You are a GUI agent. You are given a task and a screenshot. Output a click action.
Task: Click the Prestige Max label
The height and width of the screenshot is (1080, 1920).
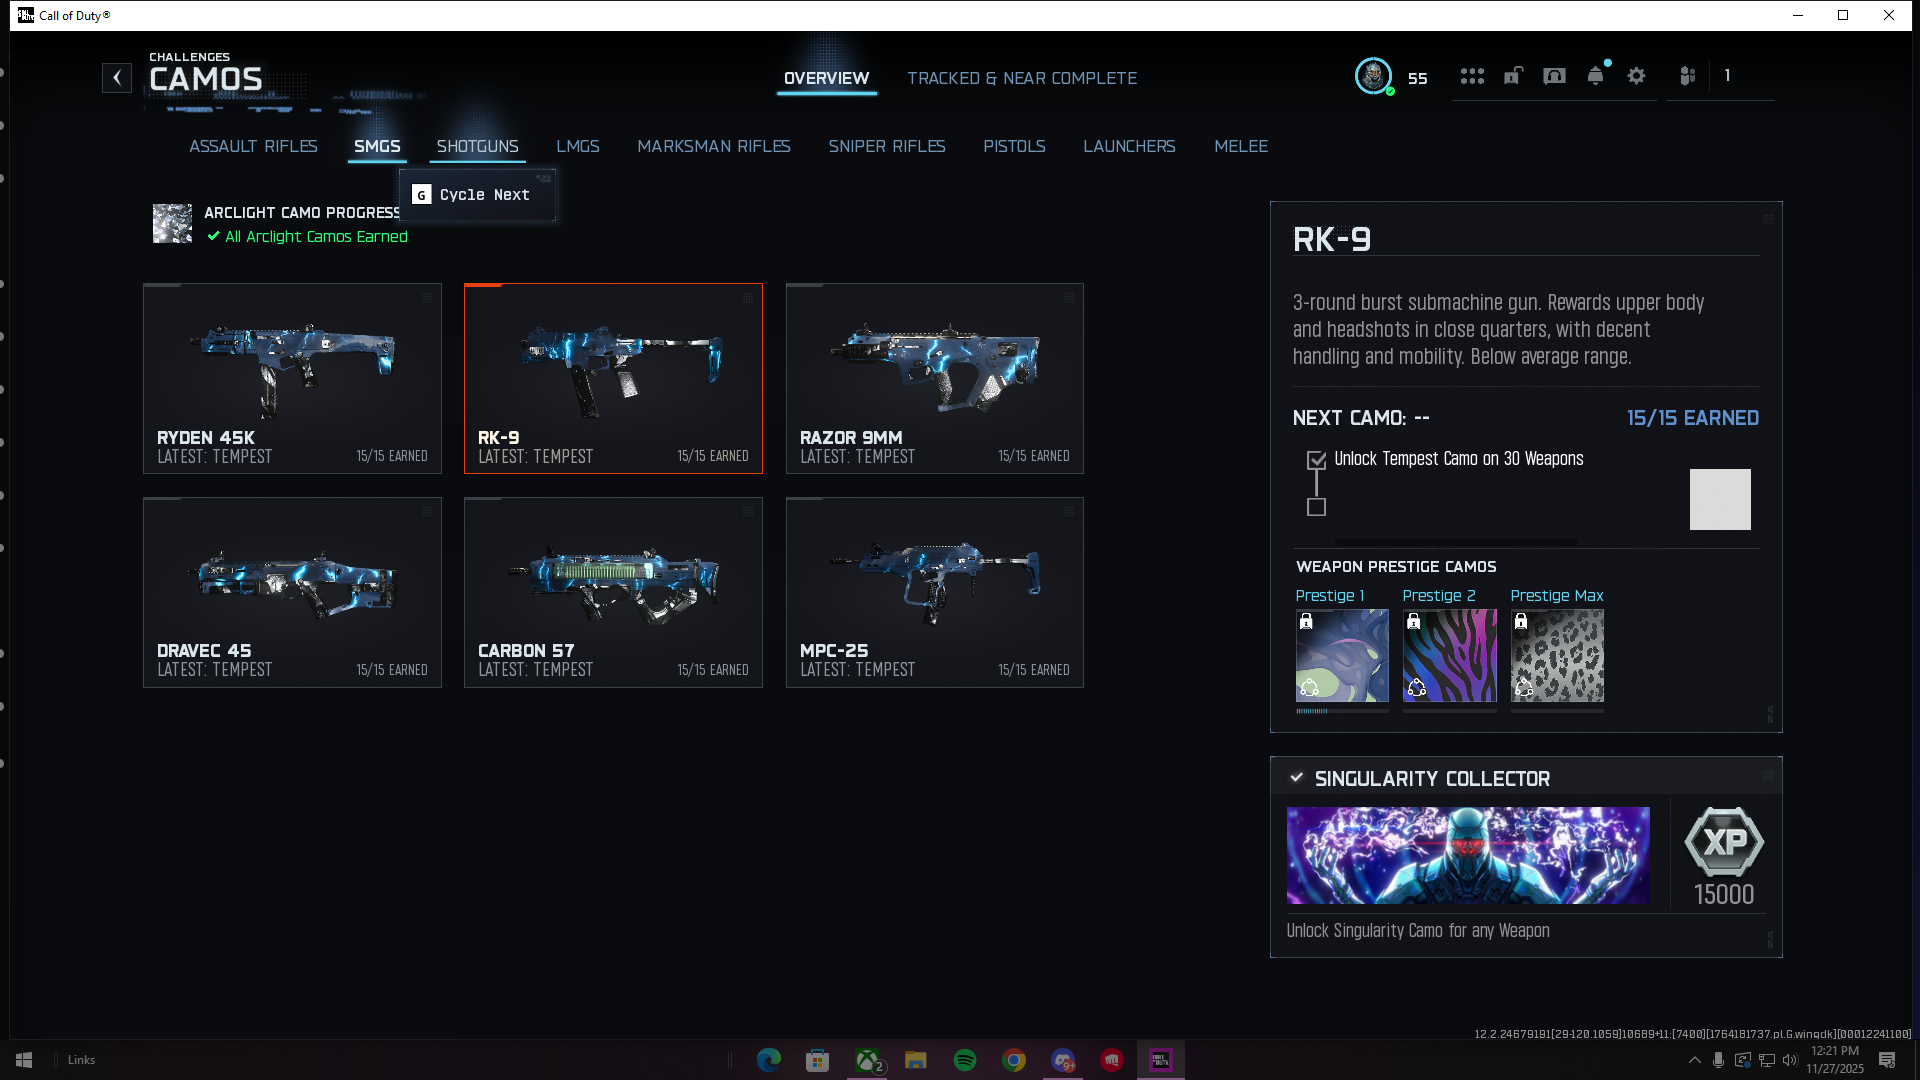[1557, 596]
